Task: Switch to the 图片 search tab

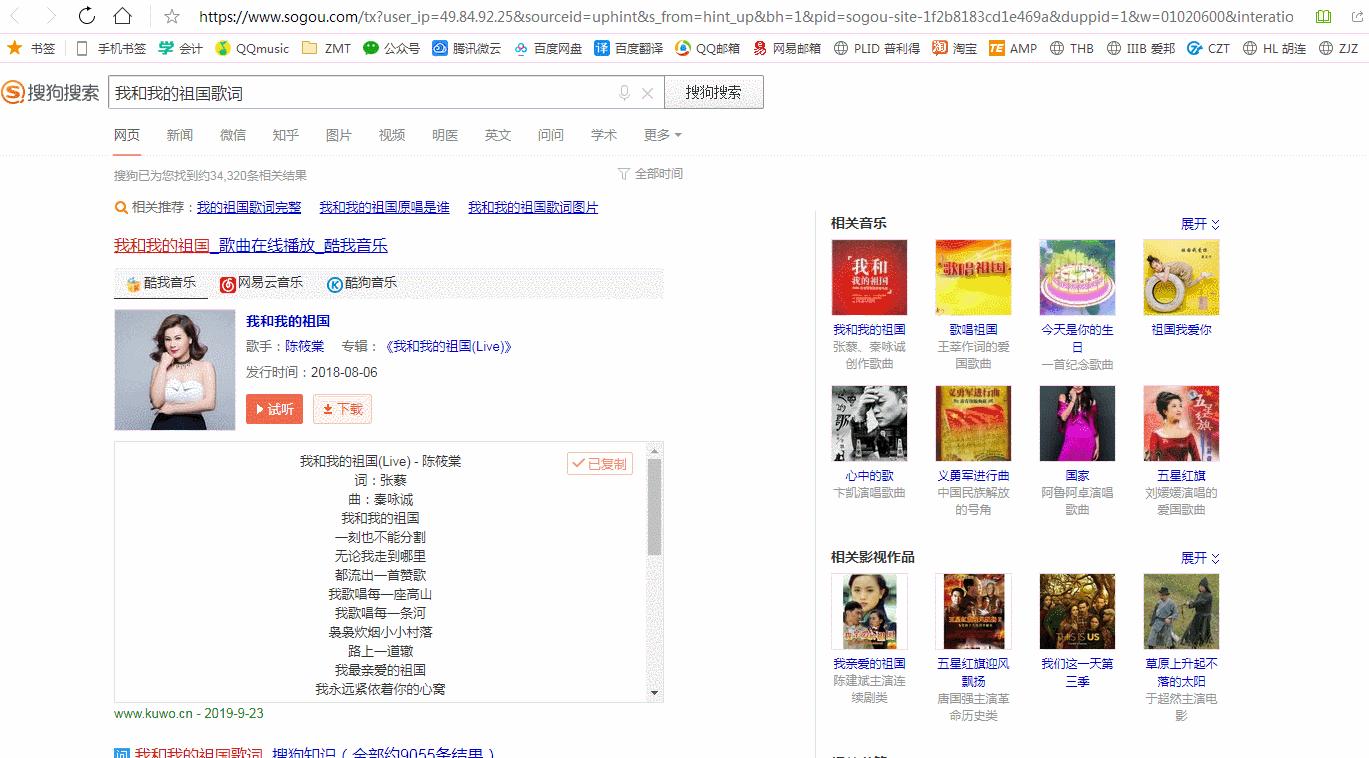Action: 339,135
